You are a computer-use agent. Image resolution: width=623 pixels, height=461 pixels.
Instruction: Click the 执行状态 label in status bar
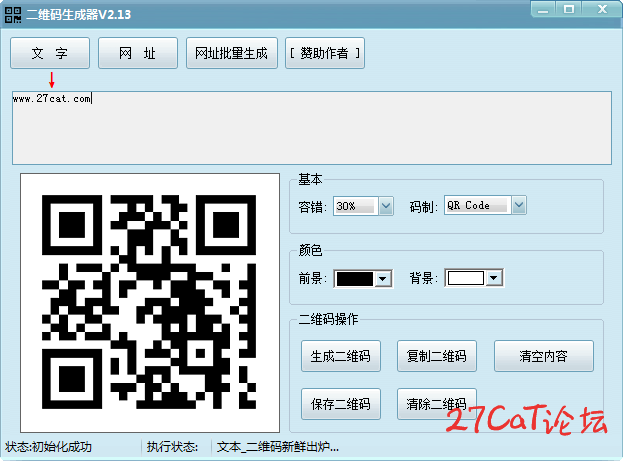(172, 447)
